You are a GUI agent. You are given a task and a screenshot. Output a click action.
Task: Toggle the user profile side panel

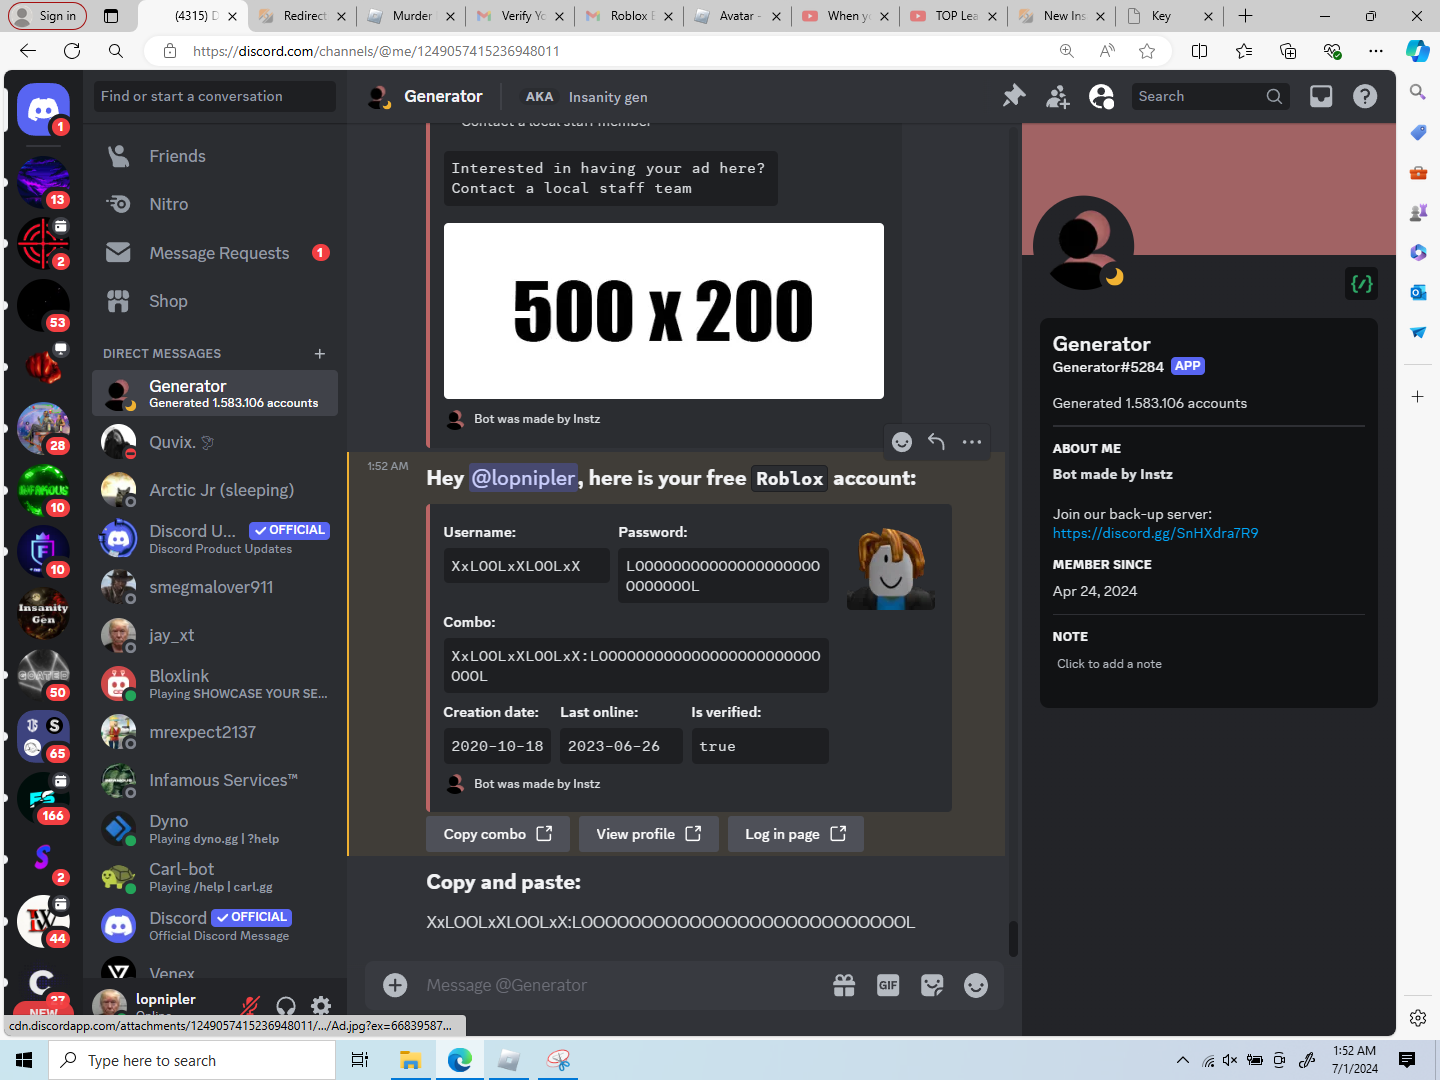[x=1101, y=96]
